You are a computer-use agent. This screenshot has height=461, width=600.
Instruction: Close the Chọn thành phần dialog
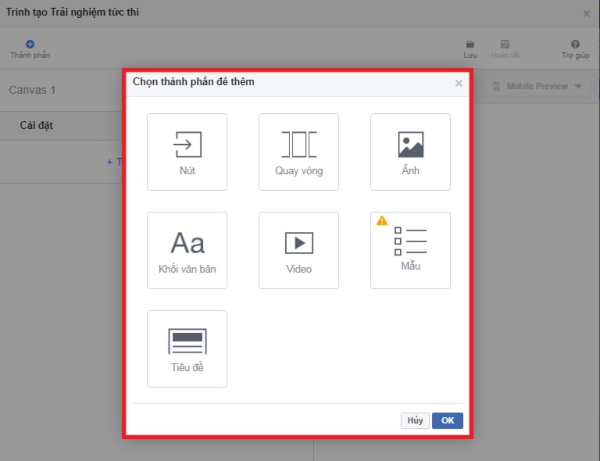pyautogui.click(x=459, y=83)
